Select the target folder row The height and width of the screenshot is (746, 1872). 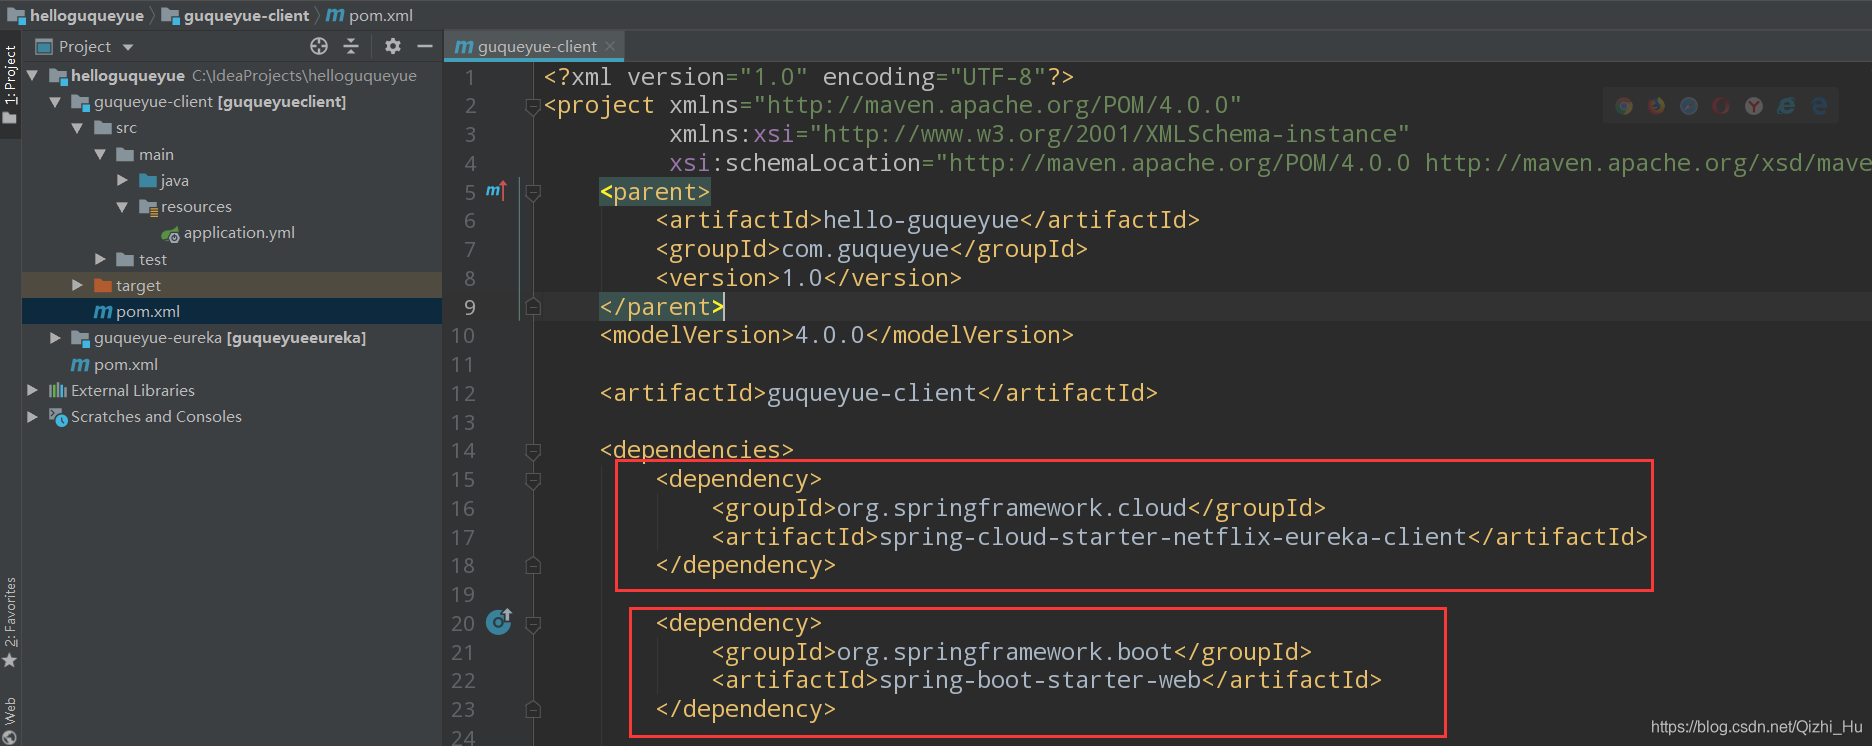coord(232,285)
